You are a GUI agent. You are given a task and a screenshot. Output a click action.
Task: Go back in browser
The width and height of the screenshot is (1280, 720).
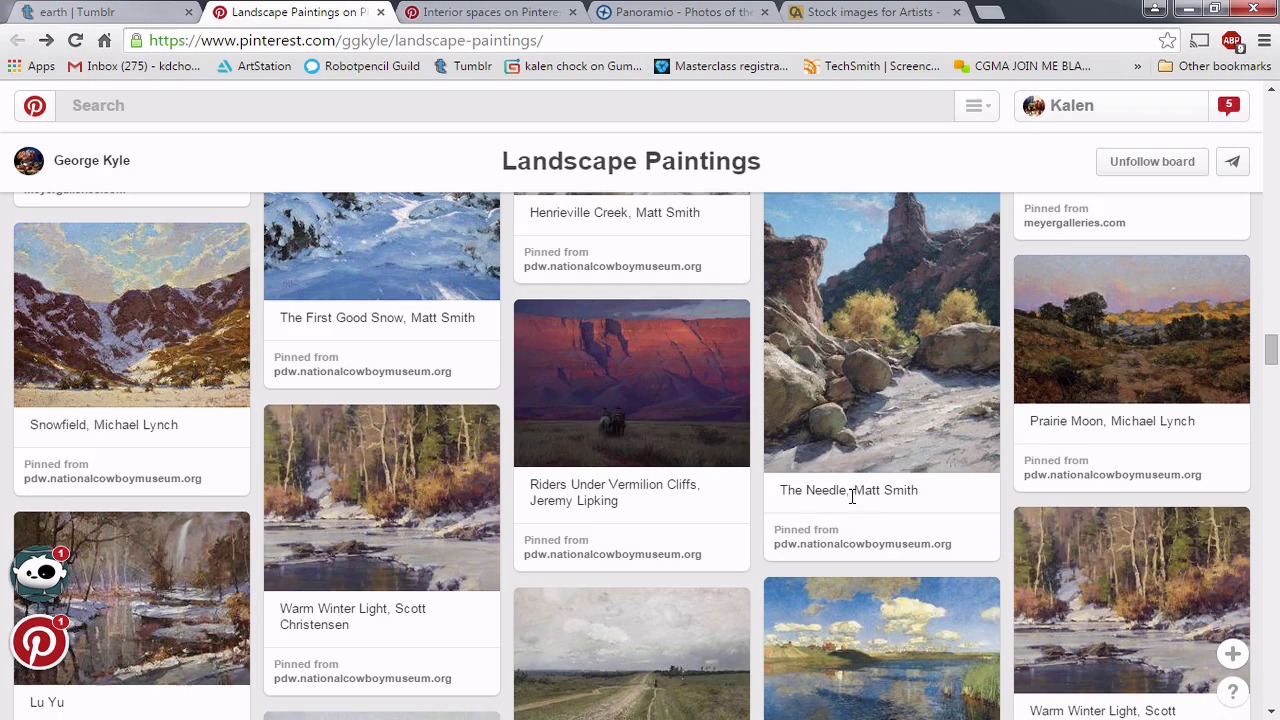click(x=17, y=40)
